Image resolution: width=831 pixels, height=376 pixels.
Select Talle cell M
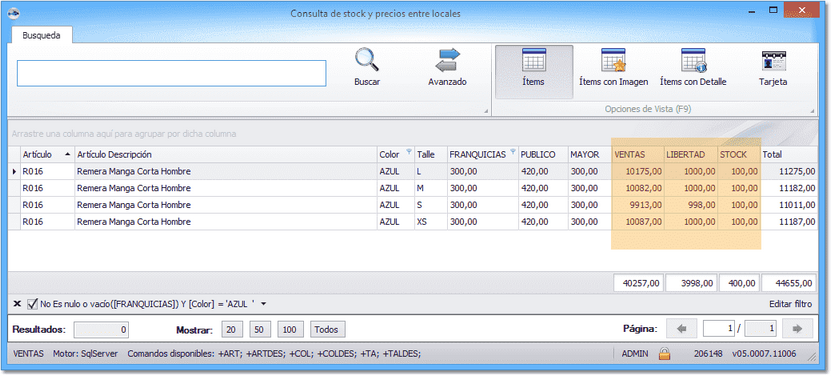[x=431, y=188]
